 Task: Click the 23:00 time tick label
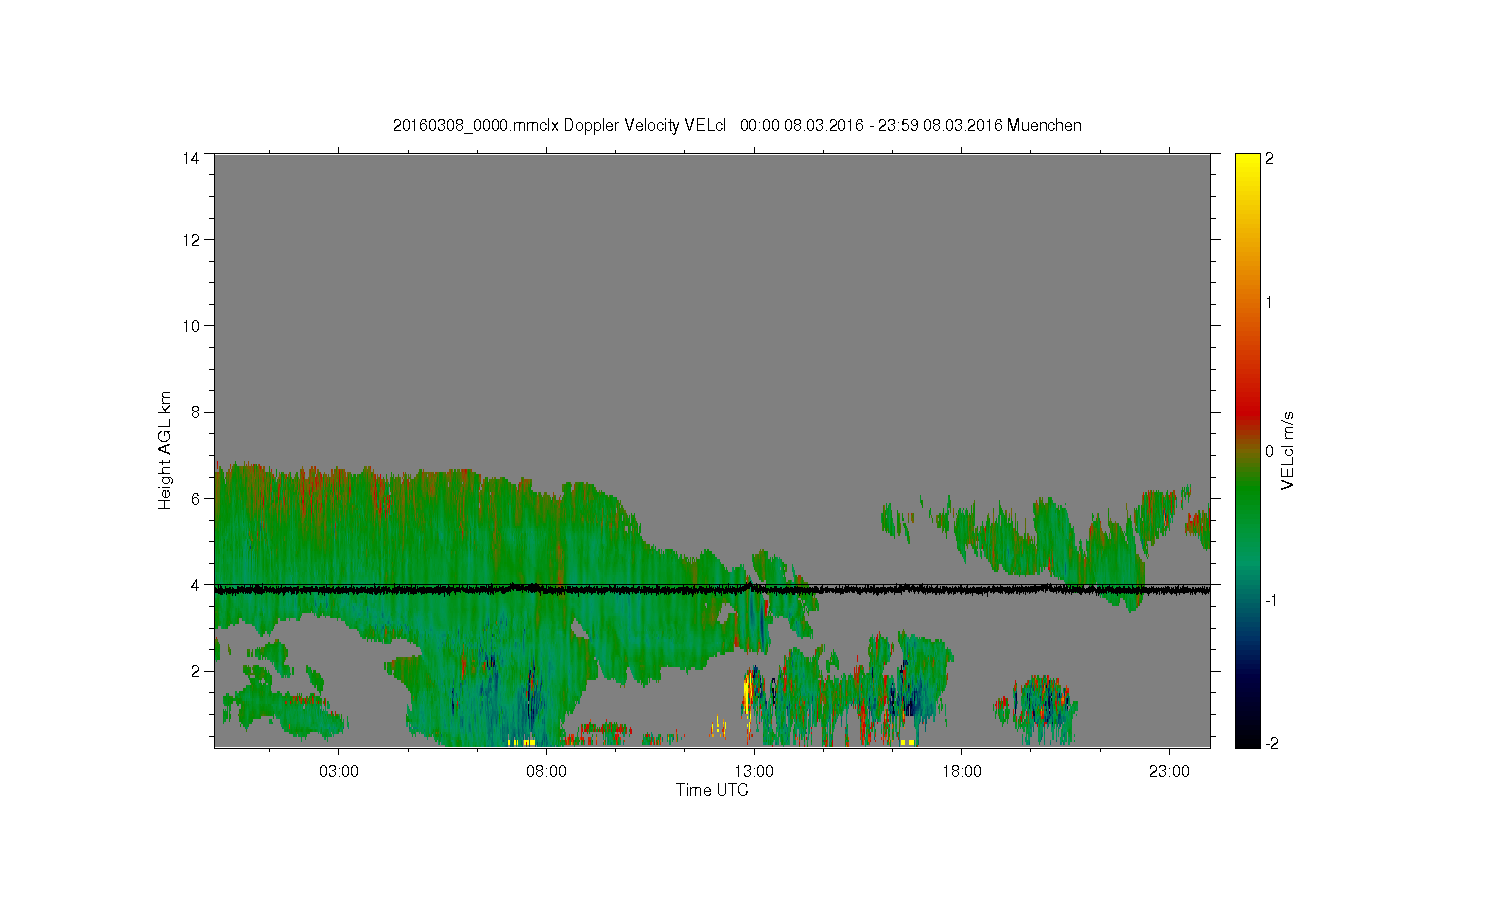coord(1169,772)
